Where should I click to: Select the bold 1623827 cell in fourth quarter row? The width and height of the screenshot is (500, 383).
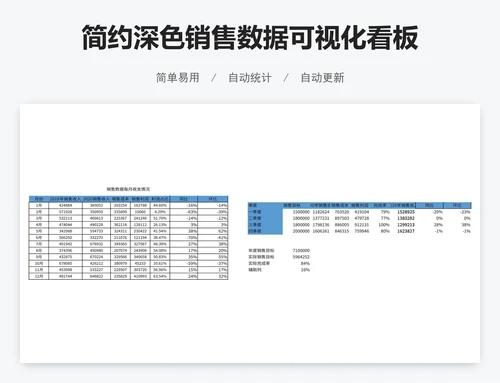pos(406,231)
